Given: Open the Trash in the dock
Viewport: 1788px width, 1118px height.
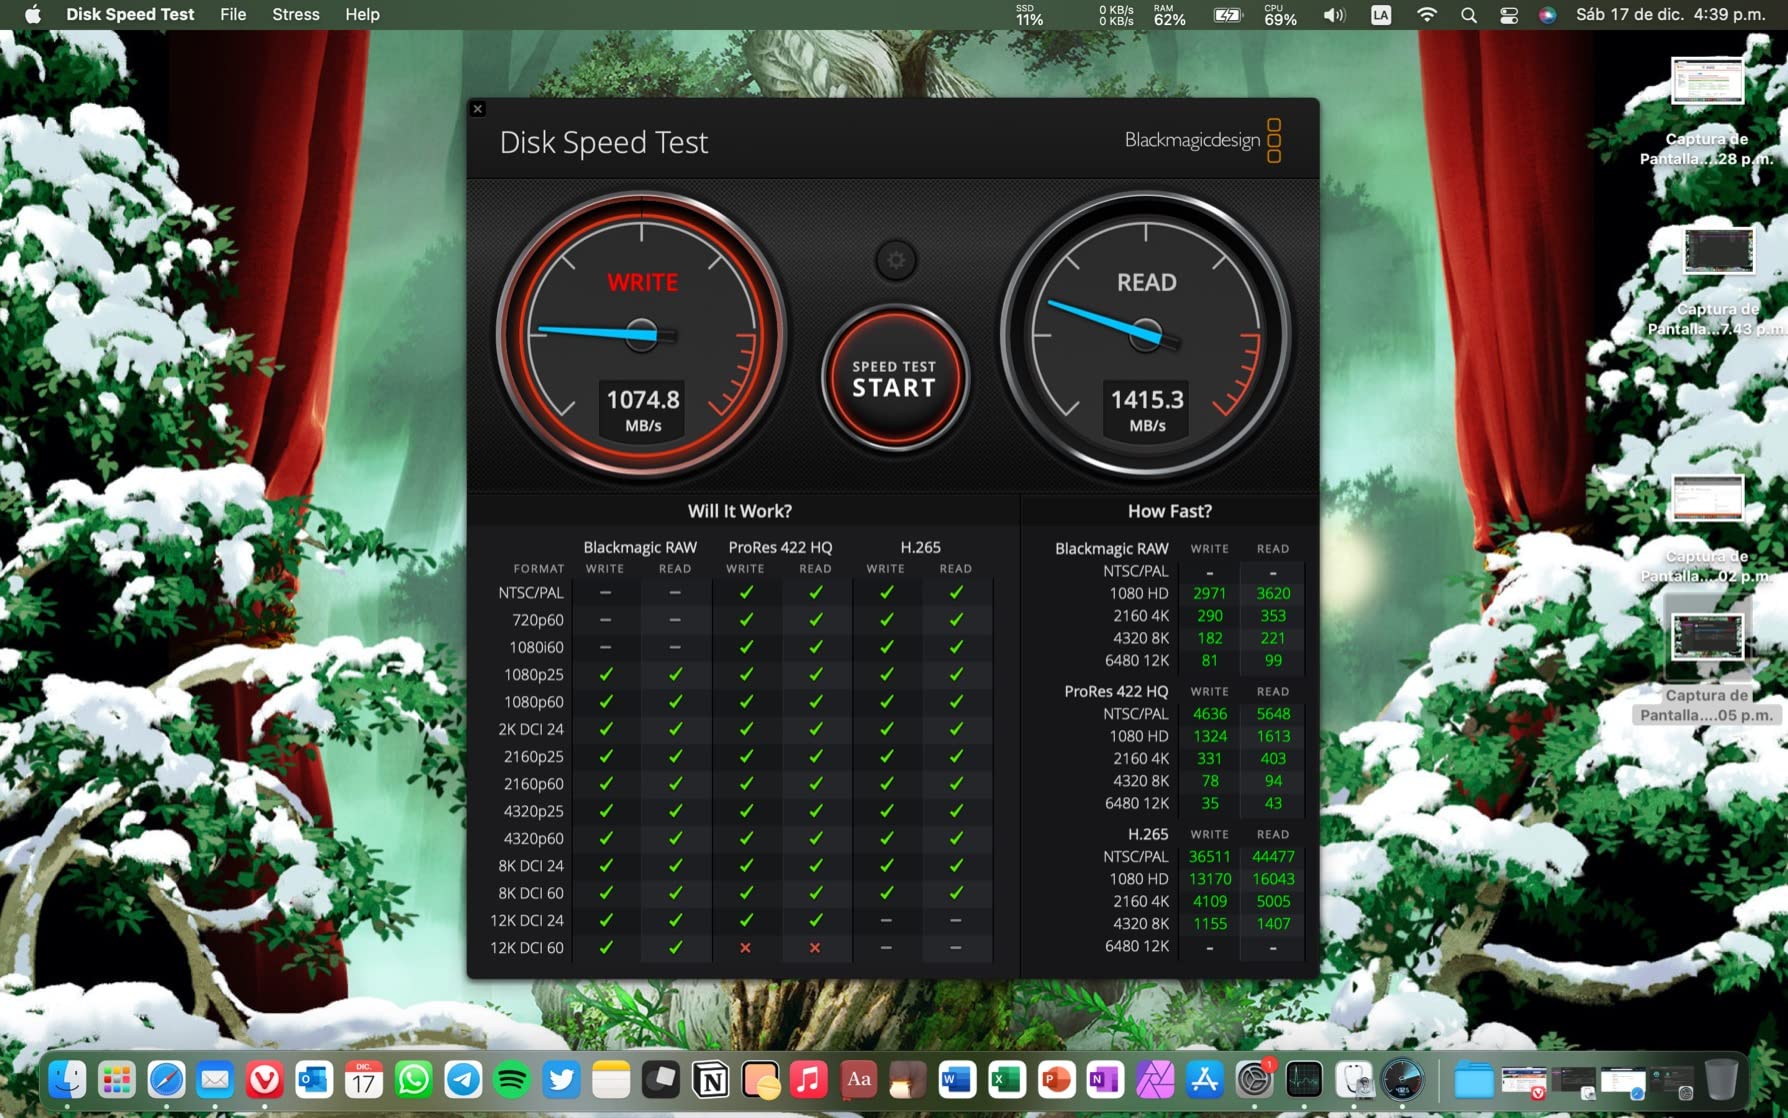Looking at the screenshot, I should (1721, 1080).
